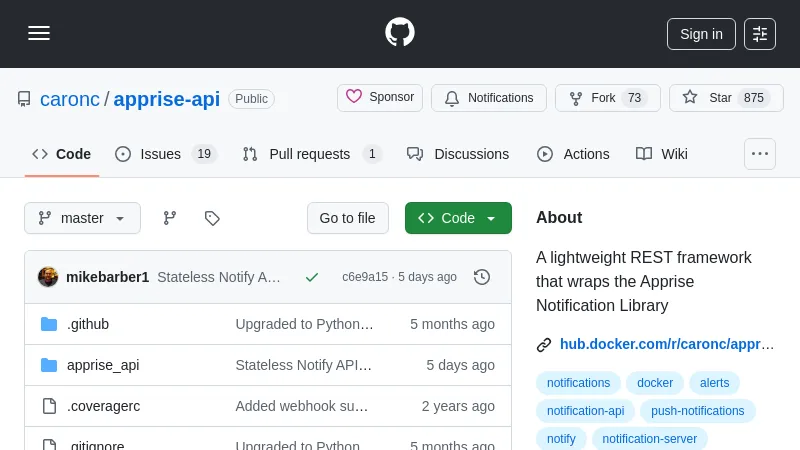
Task: View branches via the branch icon
Action: tap(170, 218)
